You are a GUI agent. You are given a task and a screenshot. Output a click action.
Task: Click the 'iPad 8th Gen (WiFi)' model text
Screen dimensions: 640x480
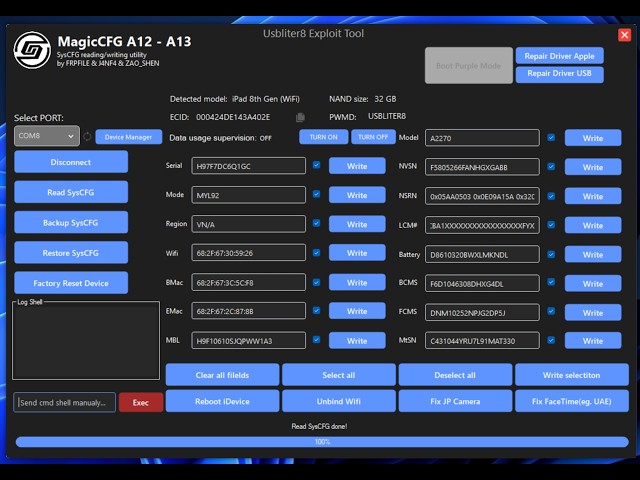266,99
